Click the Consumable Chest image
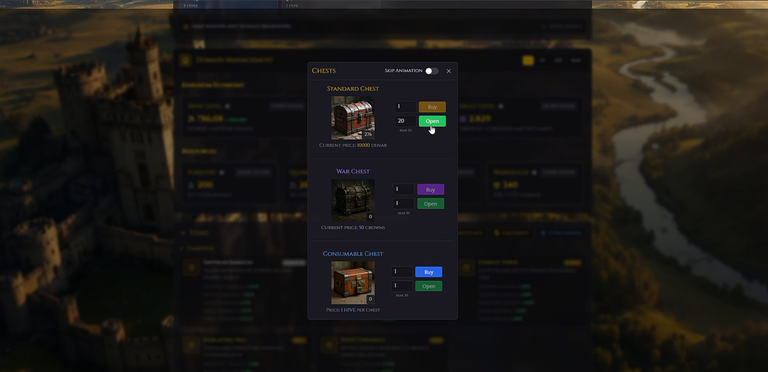The height and width of the screenshot is (372, 768). pos(353,282)
